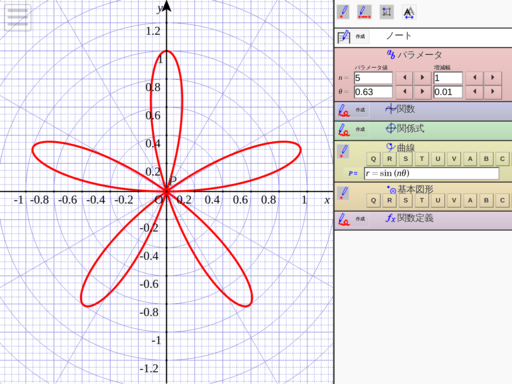Click the grid scale settings icon
Screen dimensions: 512x384
(x=387, y=12)
